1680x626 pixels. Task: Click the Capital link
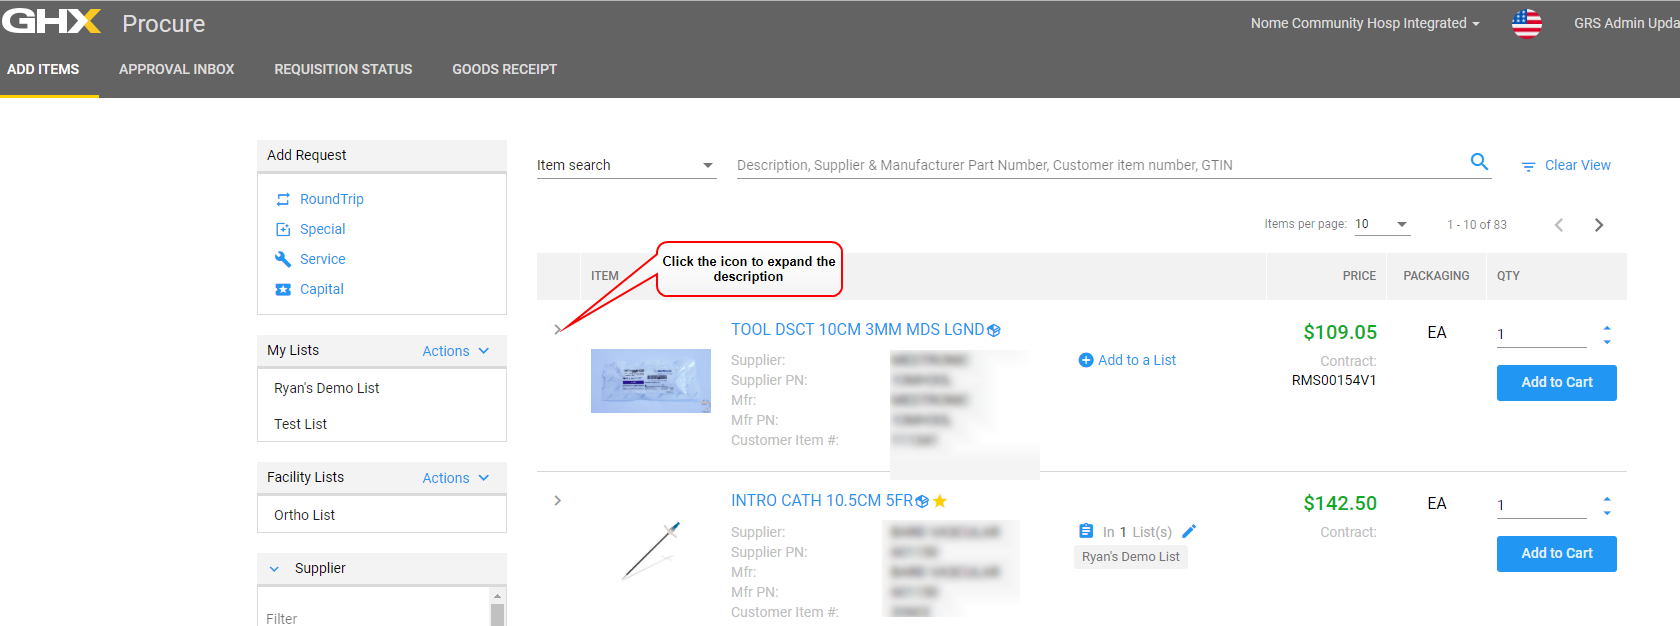pos(321,289)
